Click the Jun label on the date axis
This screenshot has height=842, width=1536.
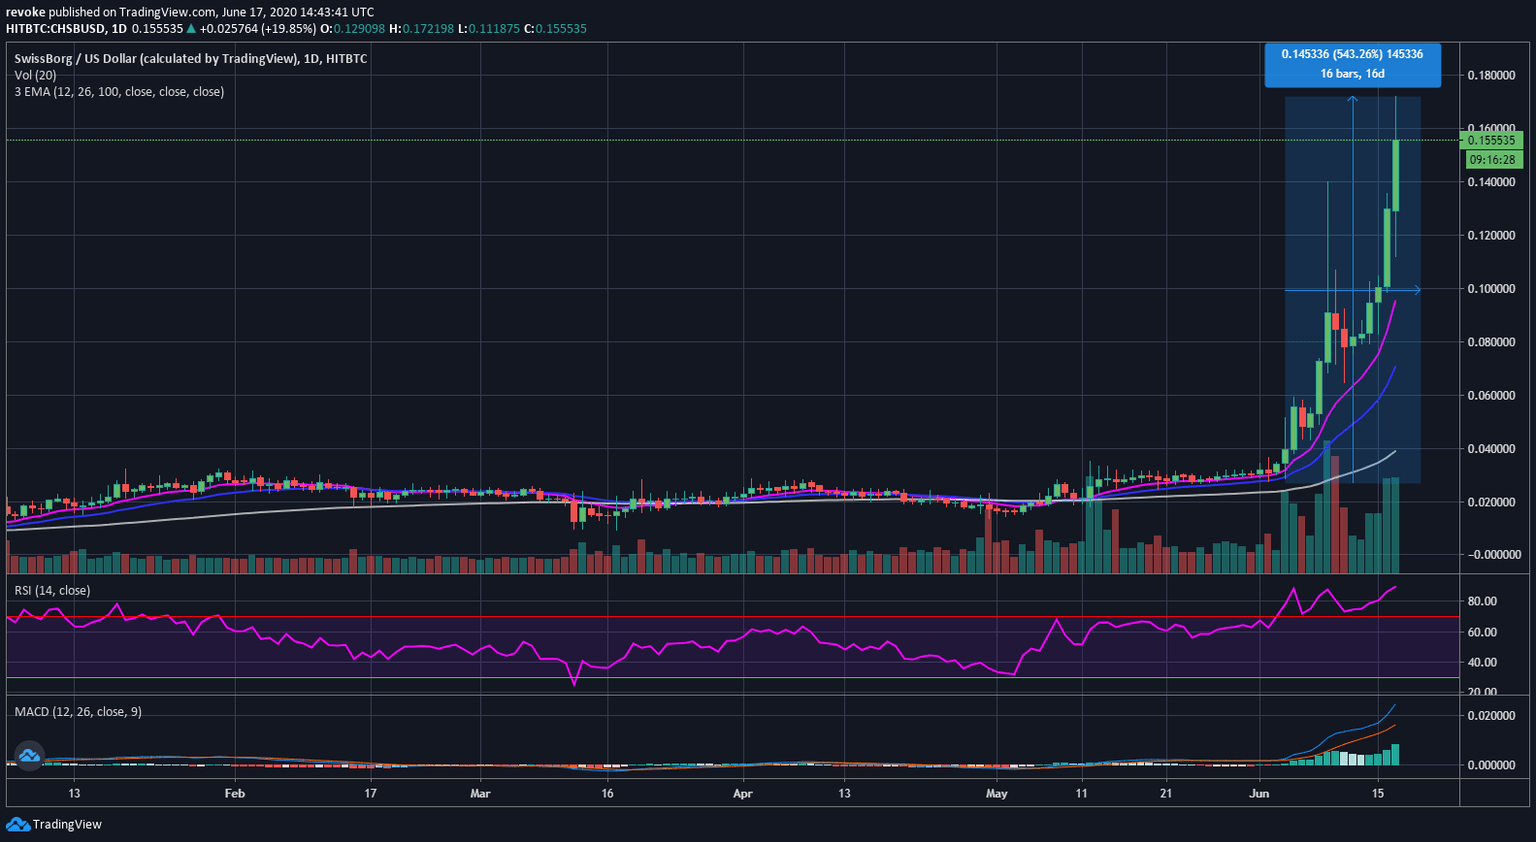click(x=1259, y=794)
